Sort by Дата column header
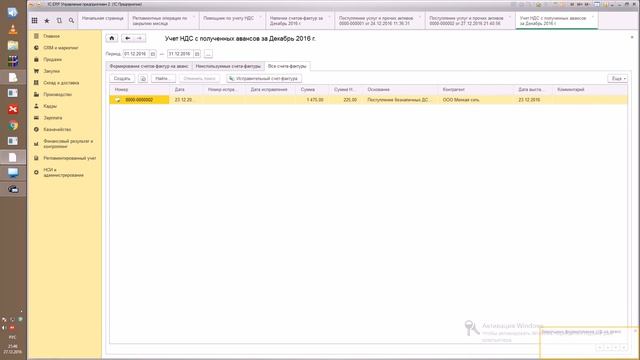Viewport: 640px width, 360px height. (187, 89)
